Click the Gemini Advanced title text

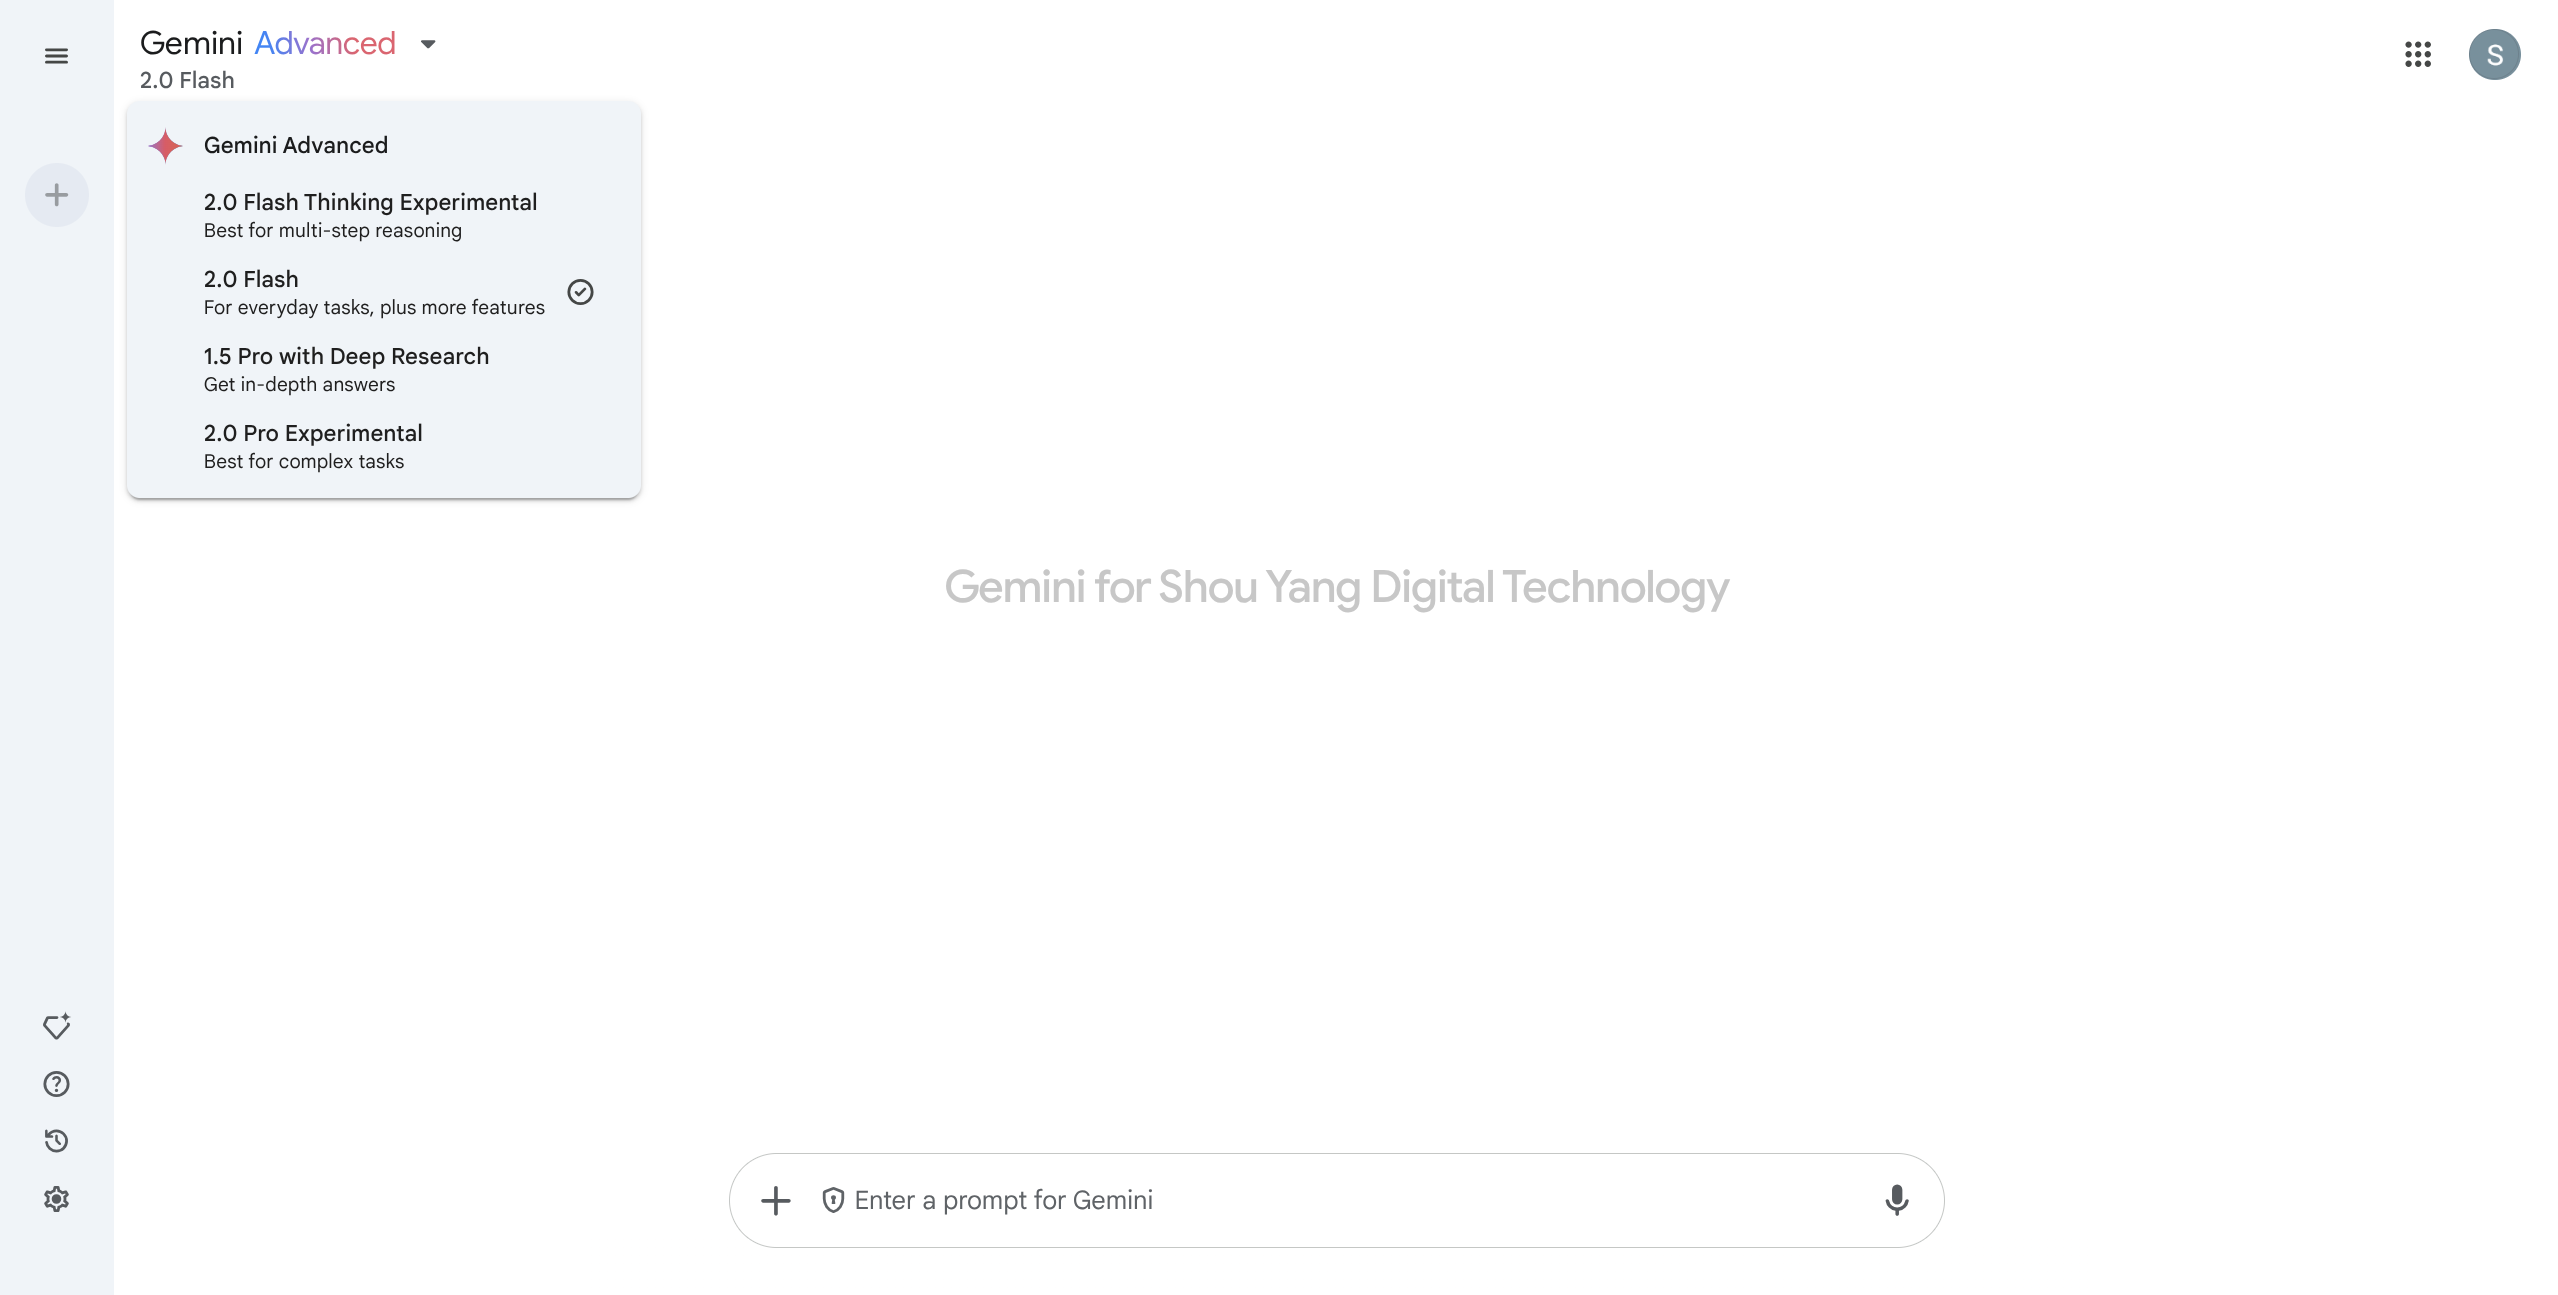click(268, 43)
